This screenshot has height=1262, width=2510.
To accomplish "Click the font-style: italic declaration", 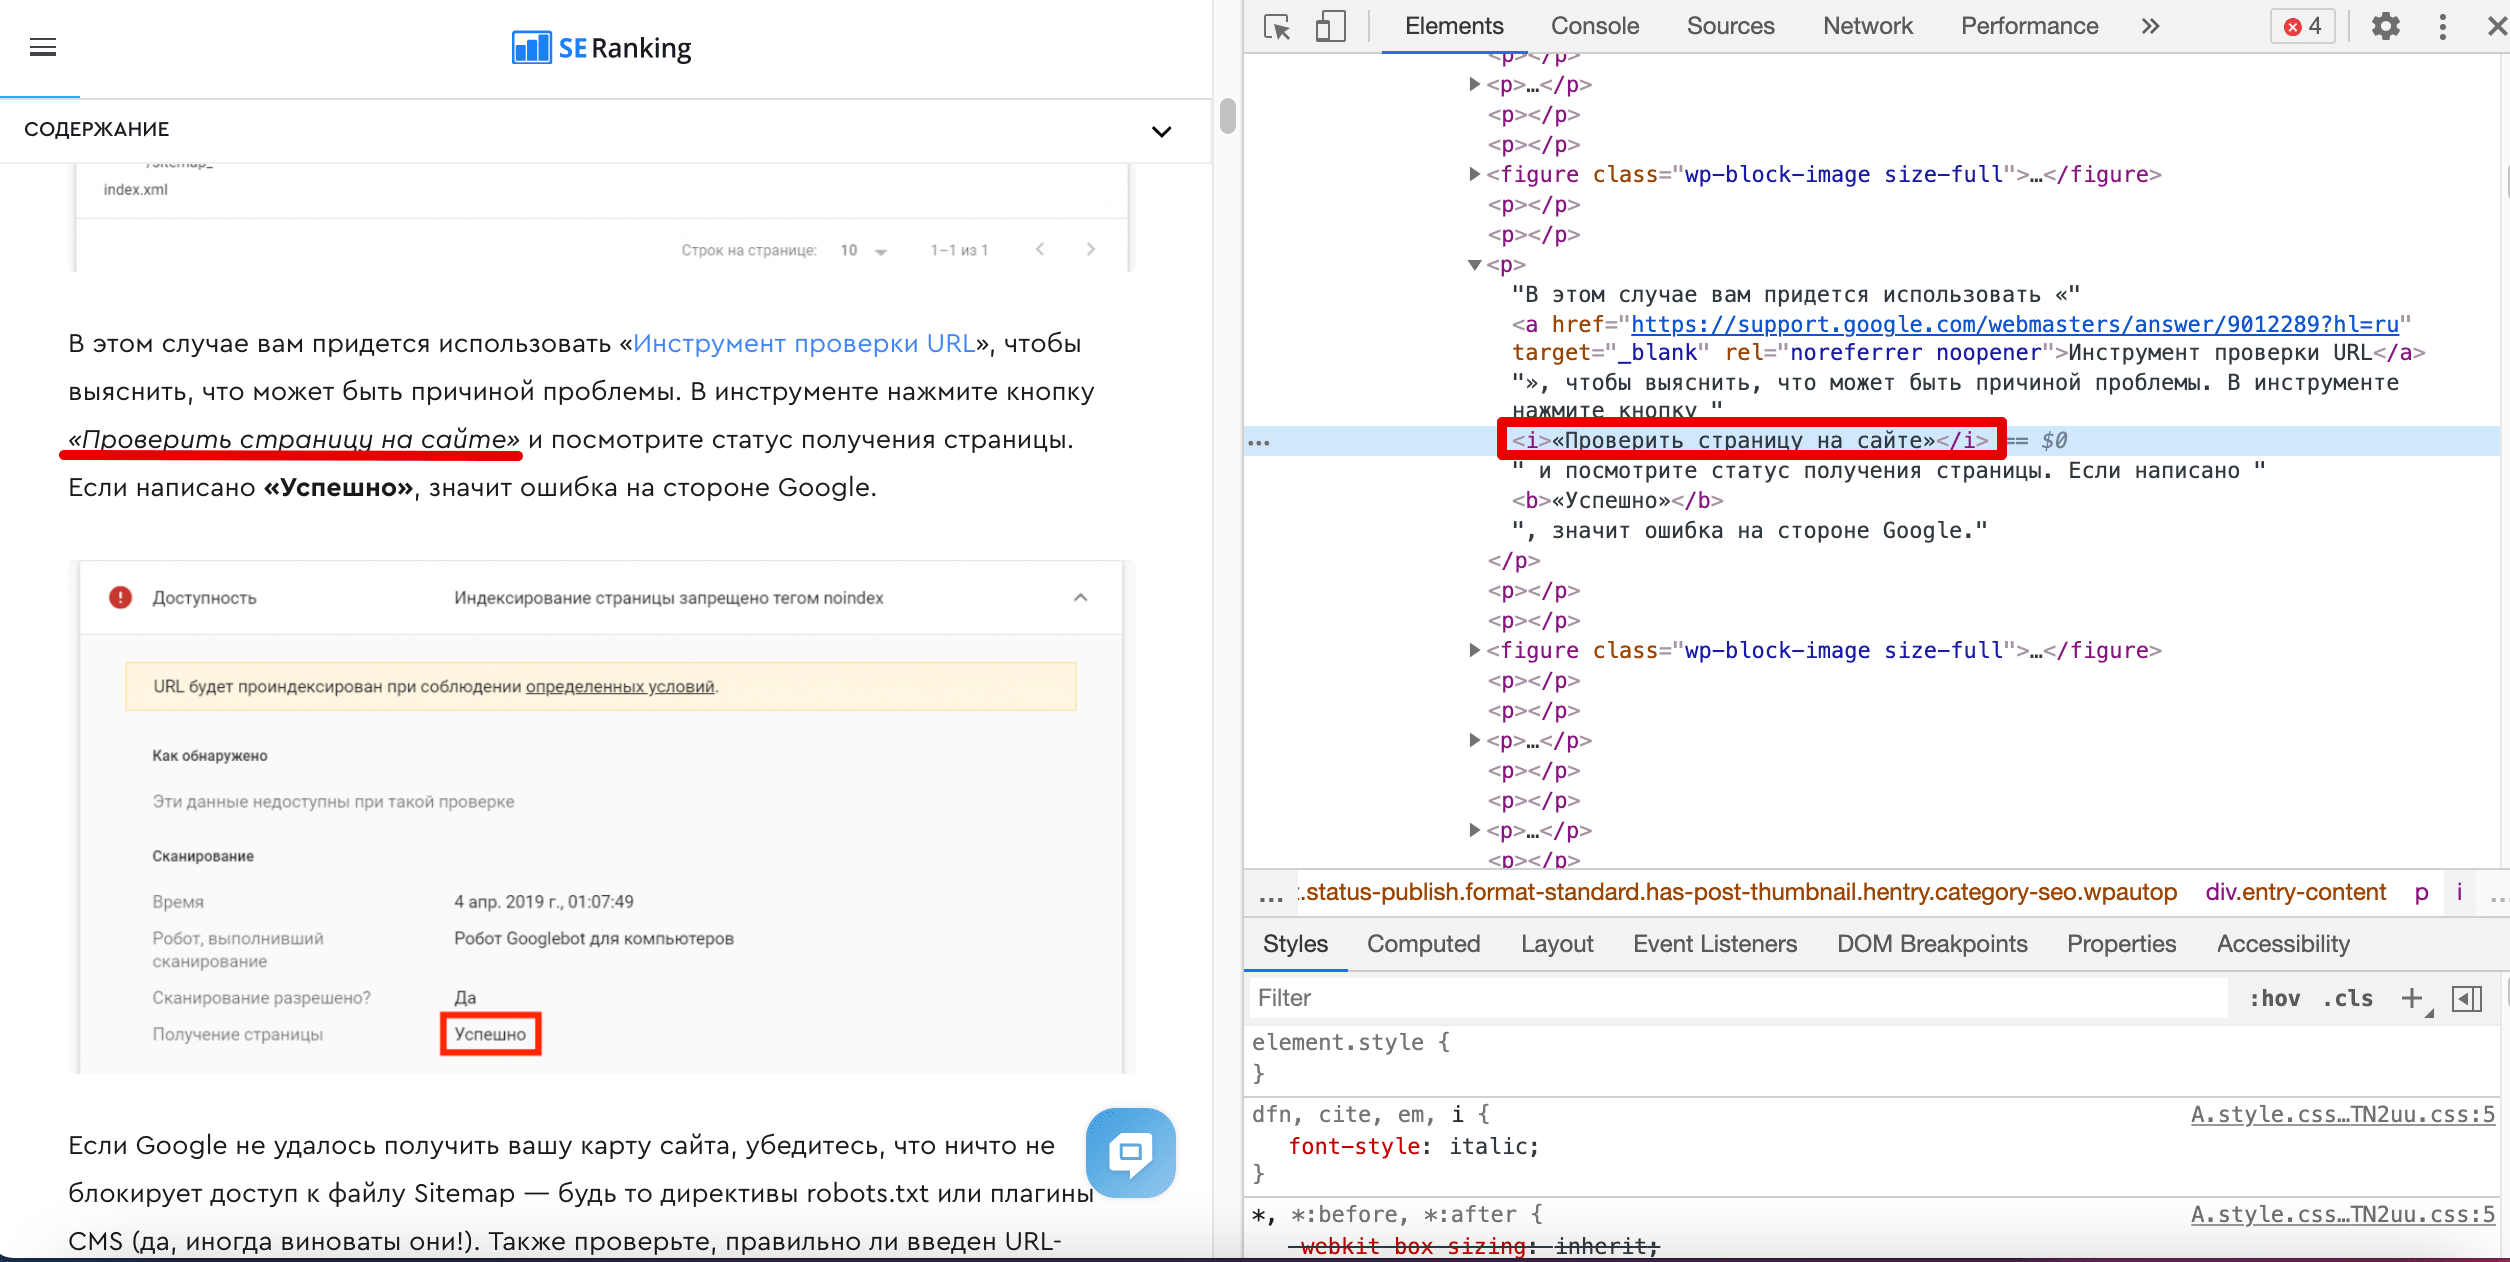I will 1413,1147.
